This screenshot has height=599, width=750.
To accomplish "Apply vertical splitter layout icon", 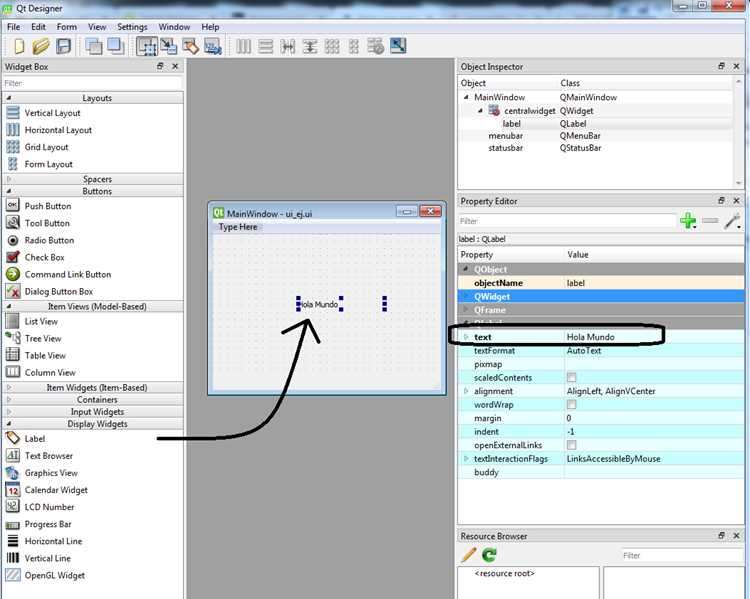I will tap(309, 46).
